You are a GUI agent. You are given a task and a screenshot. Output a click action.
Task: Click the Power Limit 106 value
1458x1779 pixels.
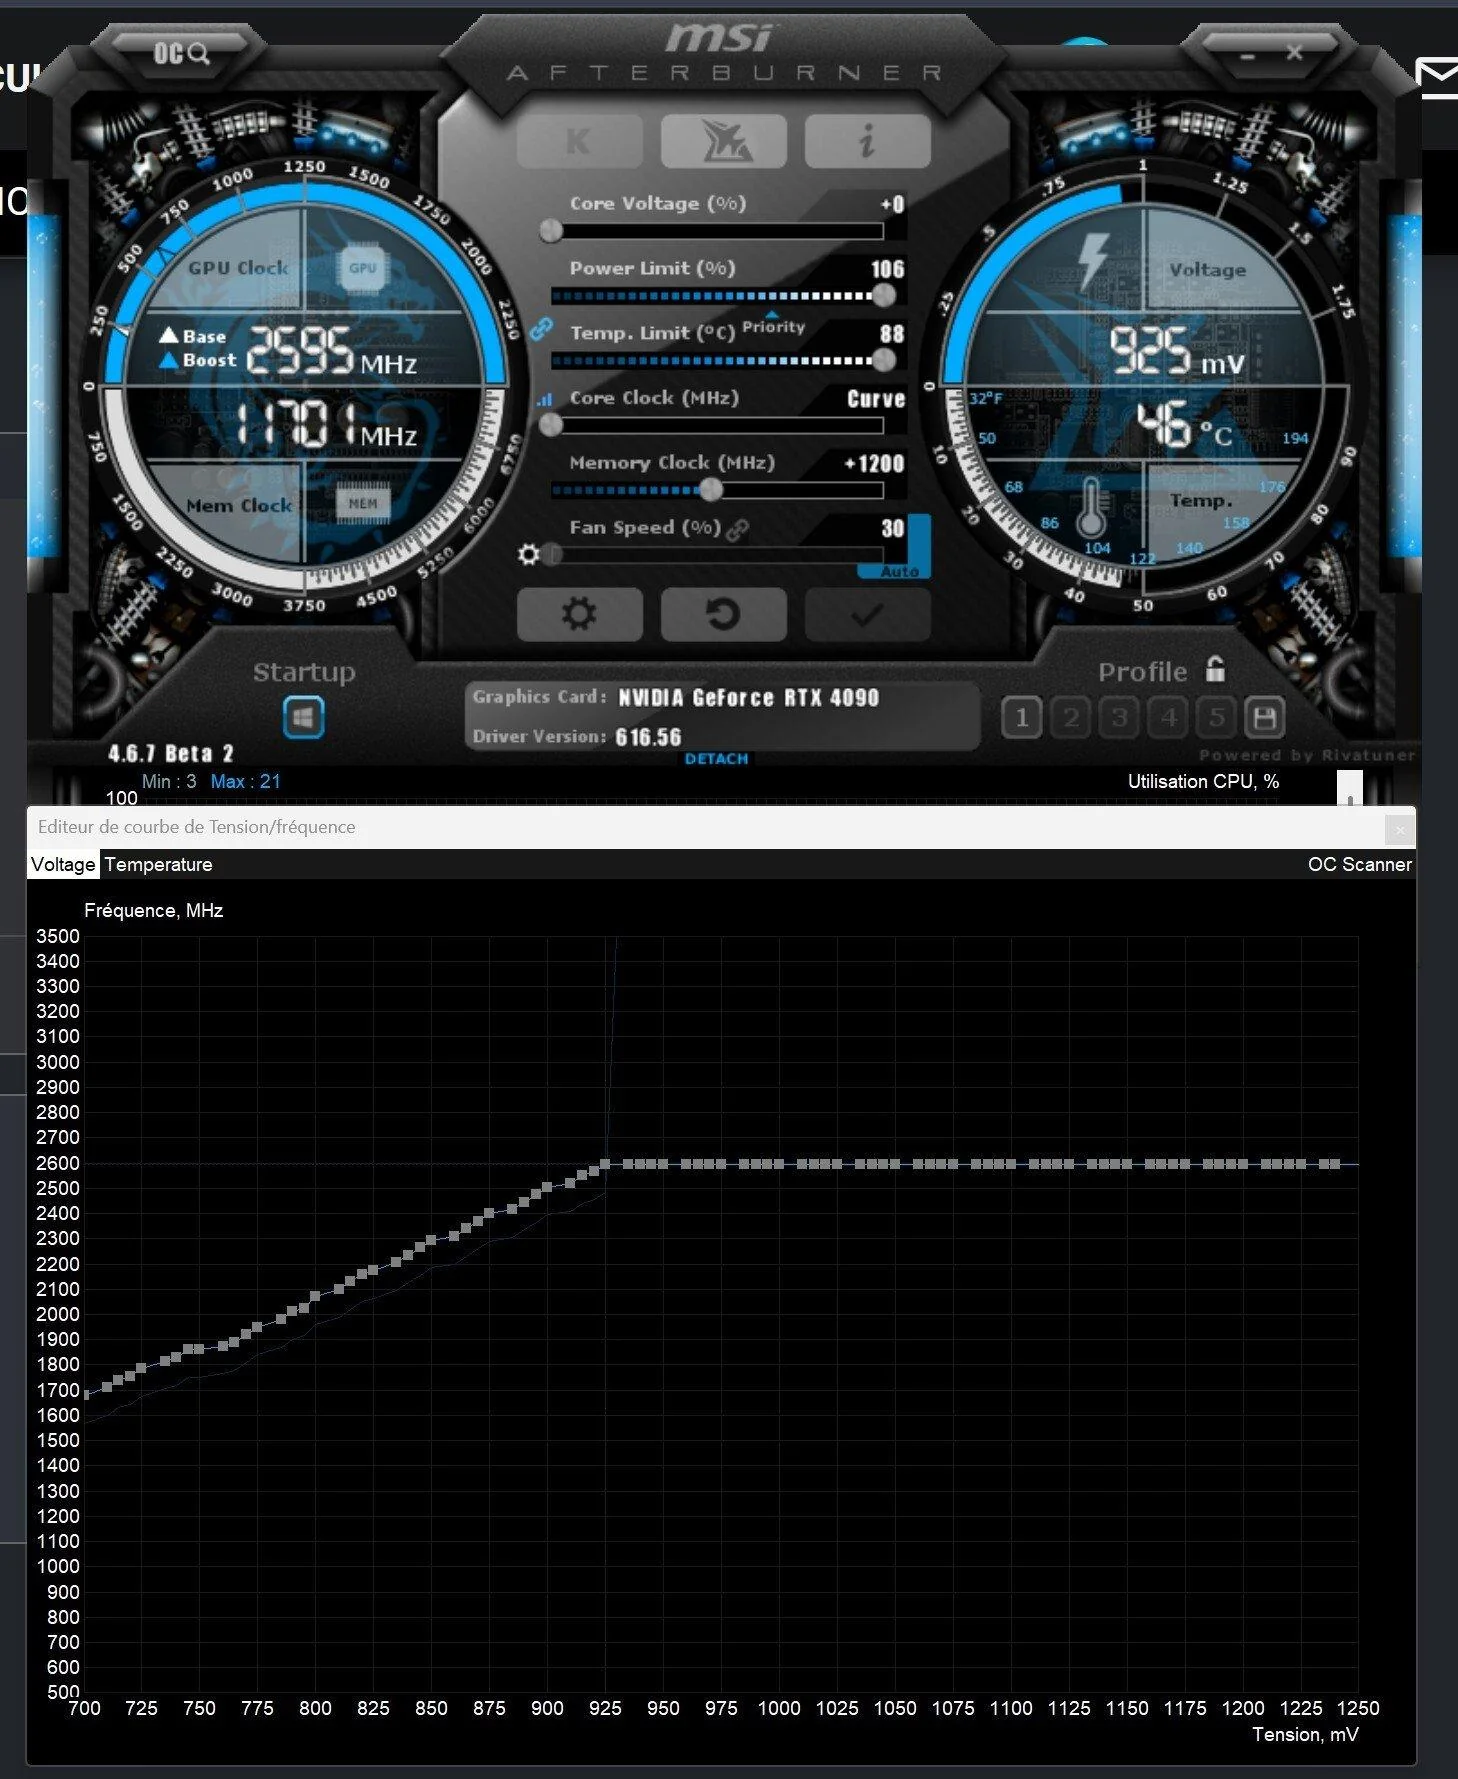(x=887, y=269)
